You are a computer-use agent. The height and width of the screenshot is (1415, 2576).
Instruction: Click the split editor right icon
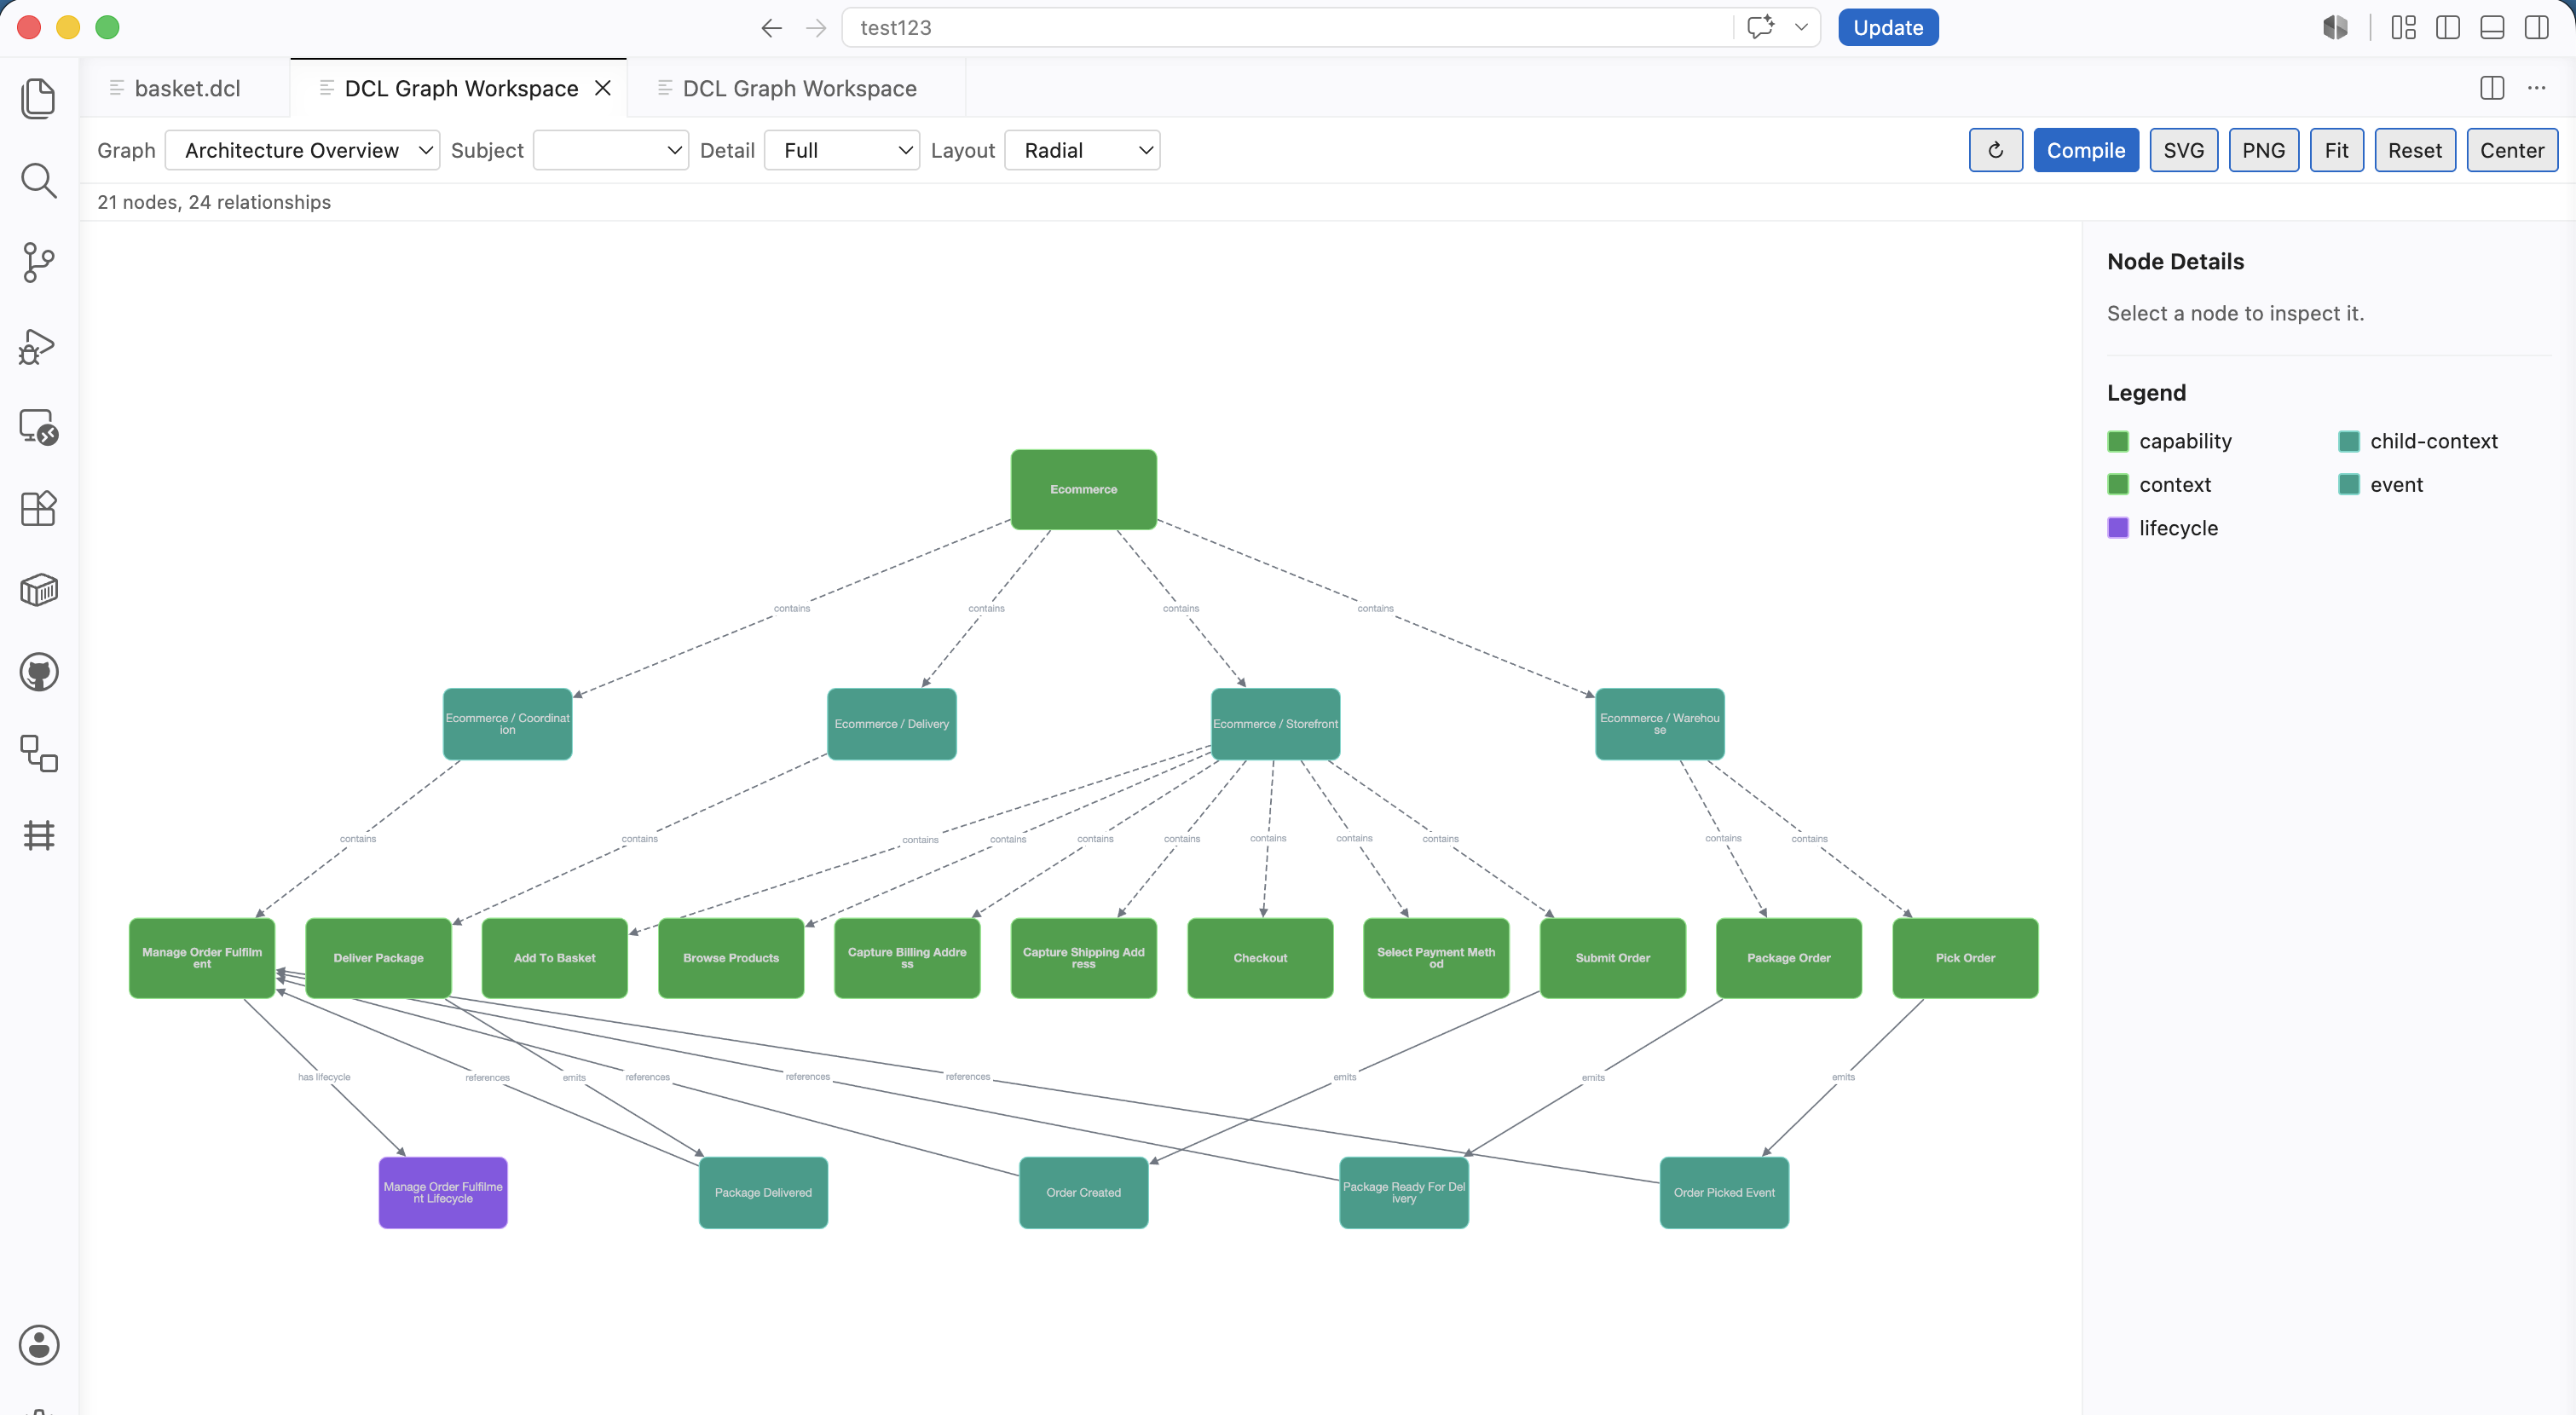(x=2492, y=88)
